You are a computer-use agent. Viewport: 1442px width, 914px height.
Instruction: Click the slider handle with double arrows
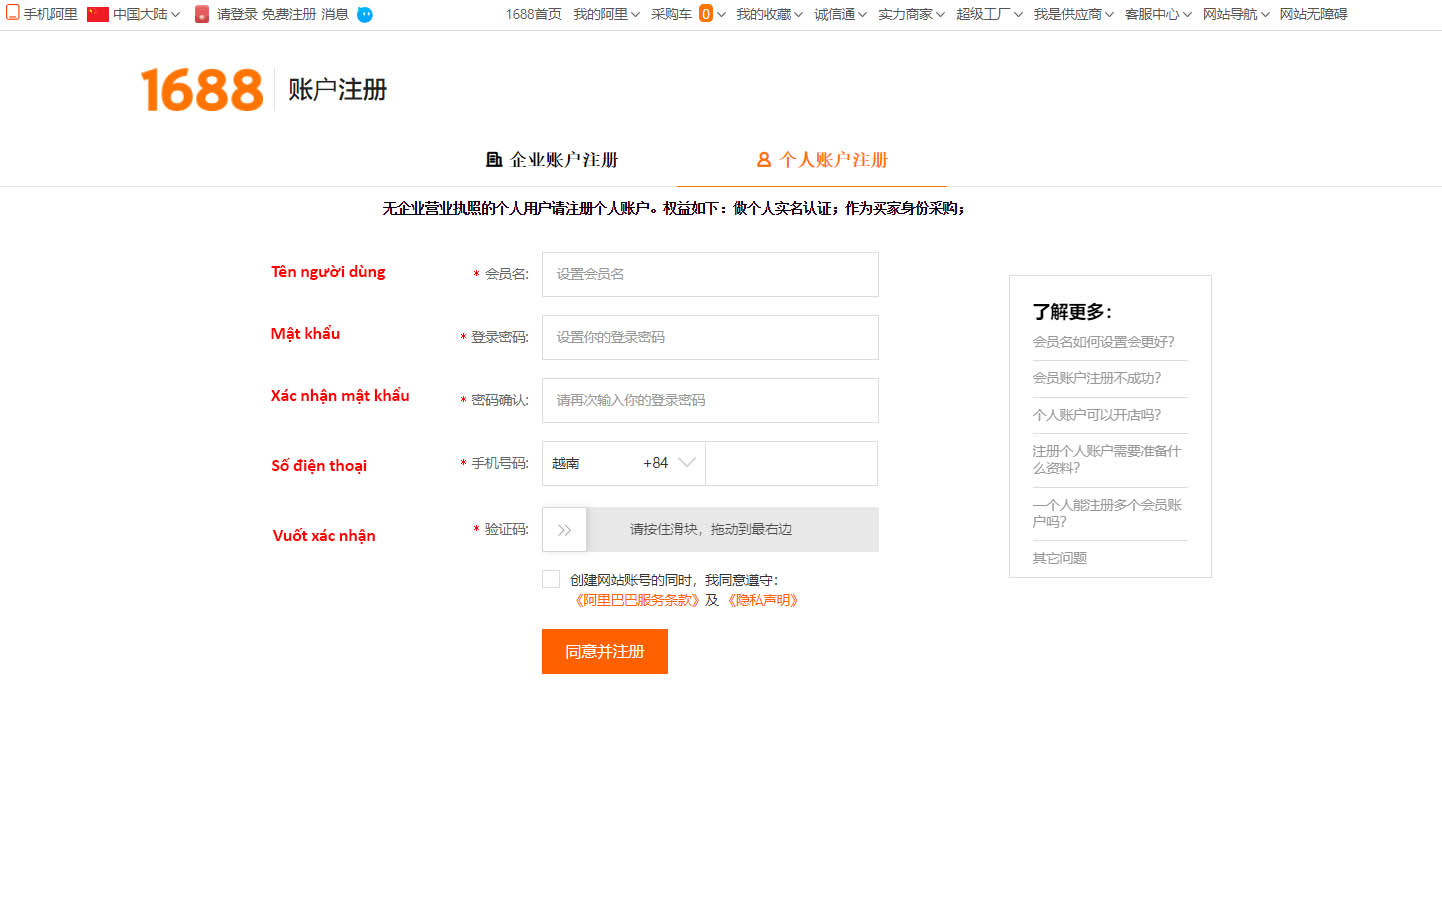pos(564,530)
